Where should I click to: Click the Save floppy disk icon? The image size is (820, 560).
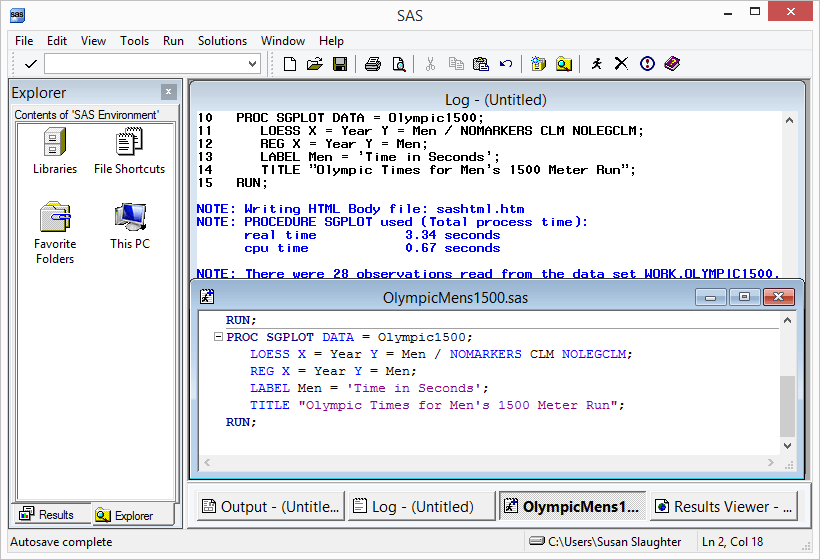tap(340, 64)
